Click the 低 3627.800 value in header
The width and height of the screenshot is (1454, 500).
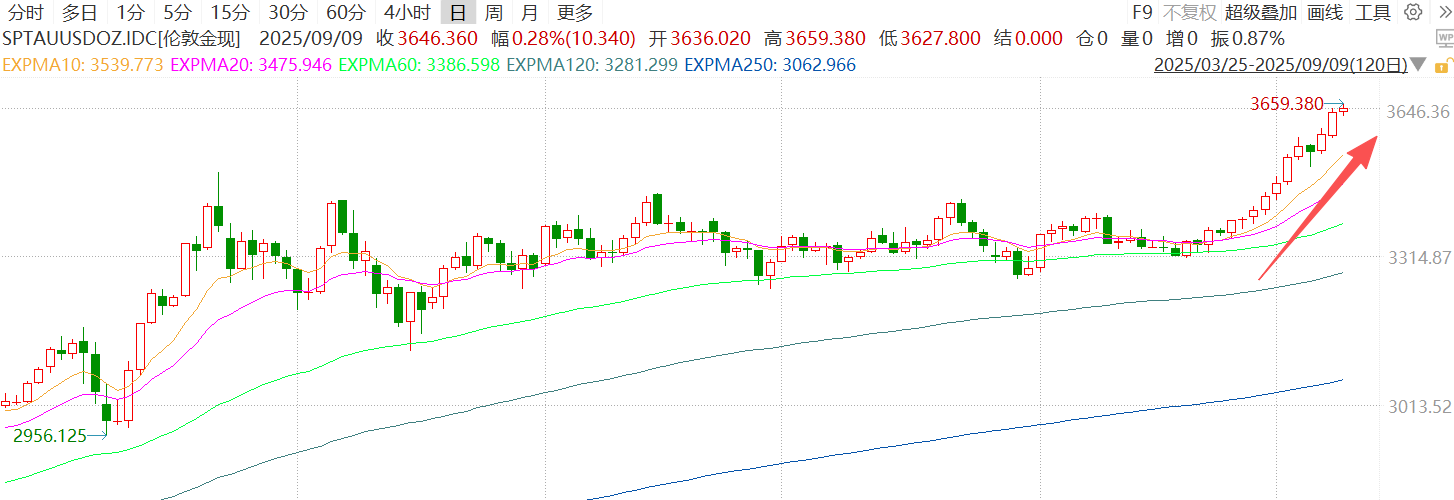(x=929, y=40)
